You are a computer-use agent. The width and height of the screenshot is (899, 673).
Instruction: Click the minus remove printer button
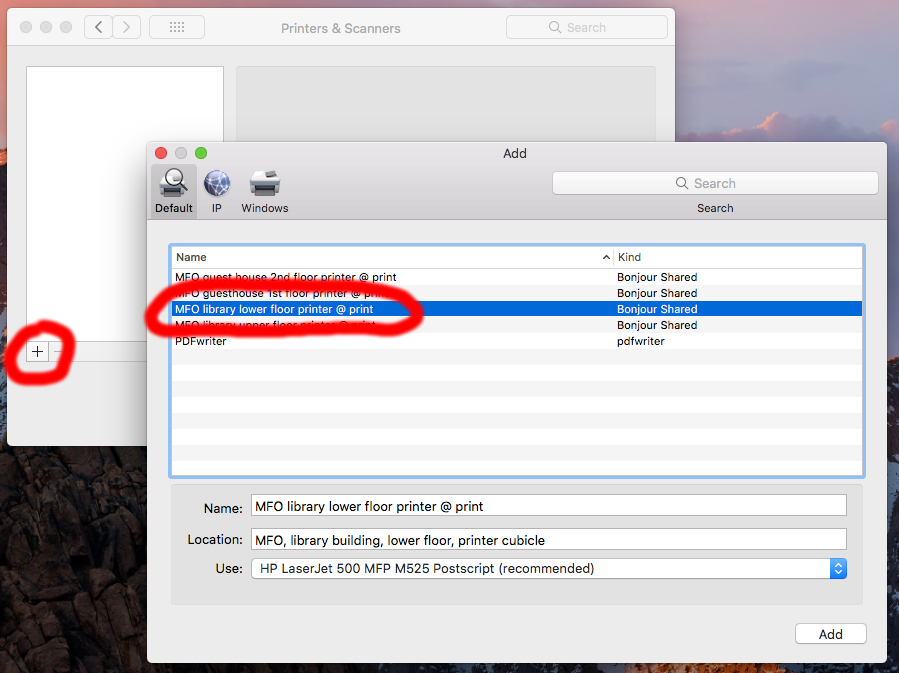[x=58, y=351]
